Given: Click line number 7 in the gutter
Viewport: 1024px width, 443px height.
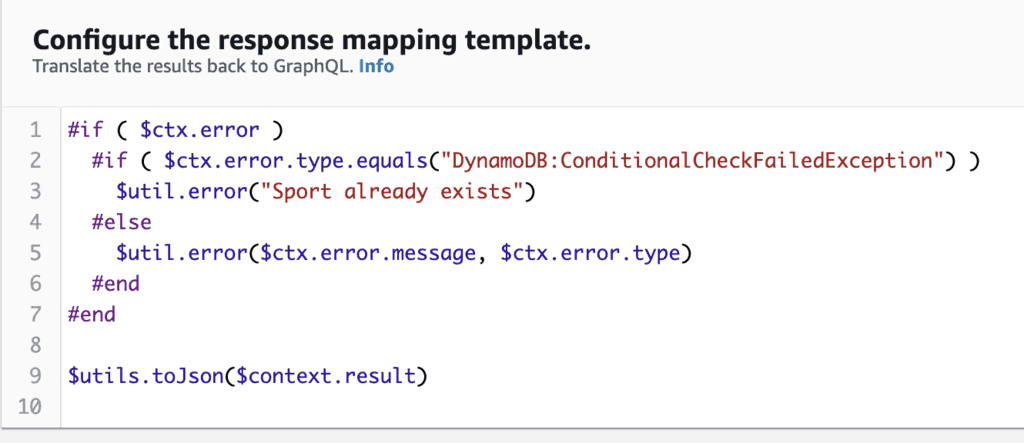Looking at the screenshot, I should [x=35, y=314].
